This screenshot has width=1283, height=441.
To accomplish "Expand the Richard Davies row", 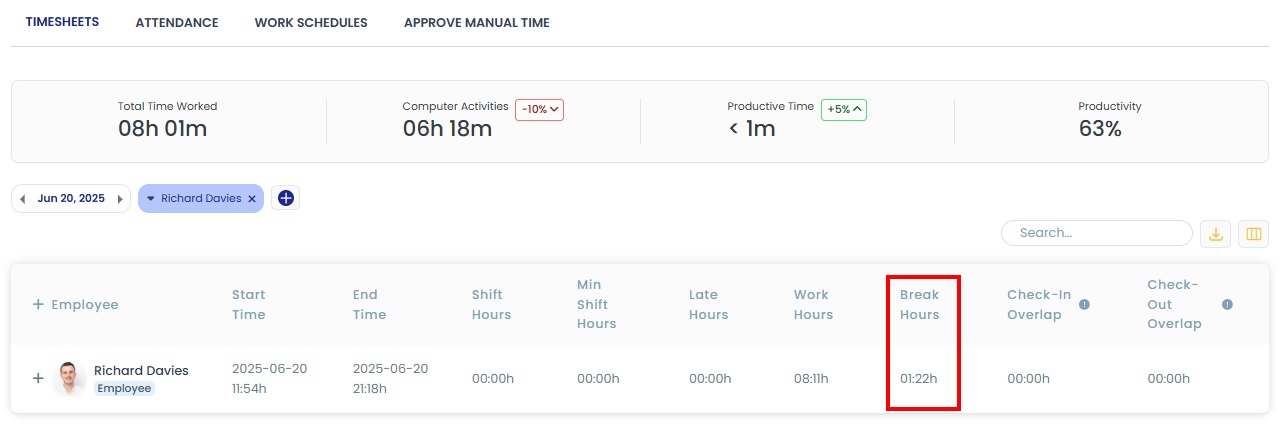I will point(38,378).
